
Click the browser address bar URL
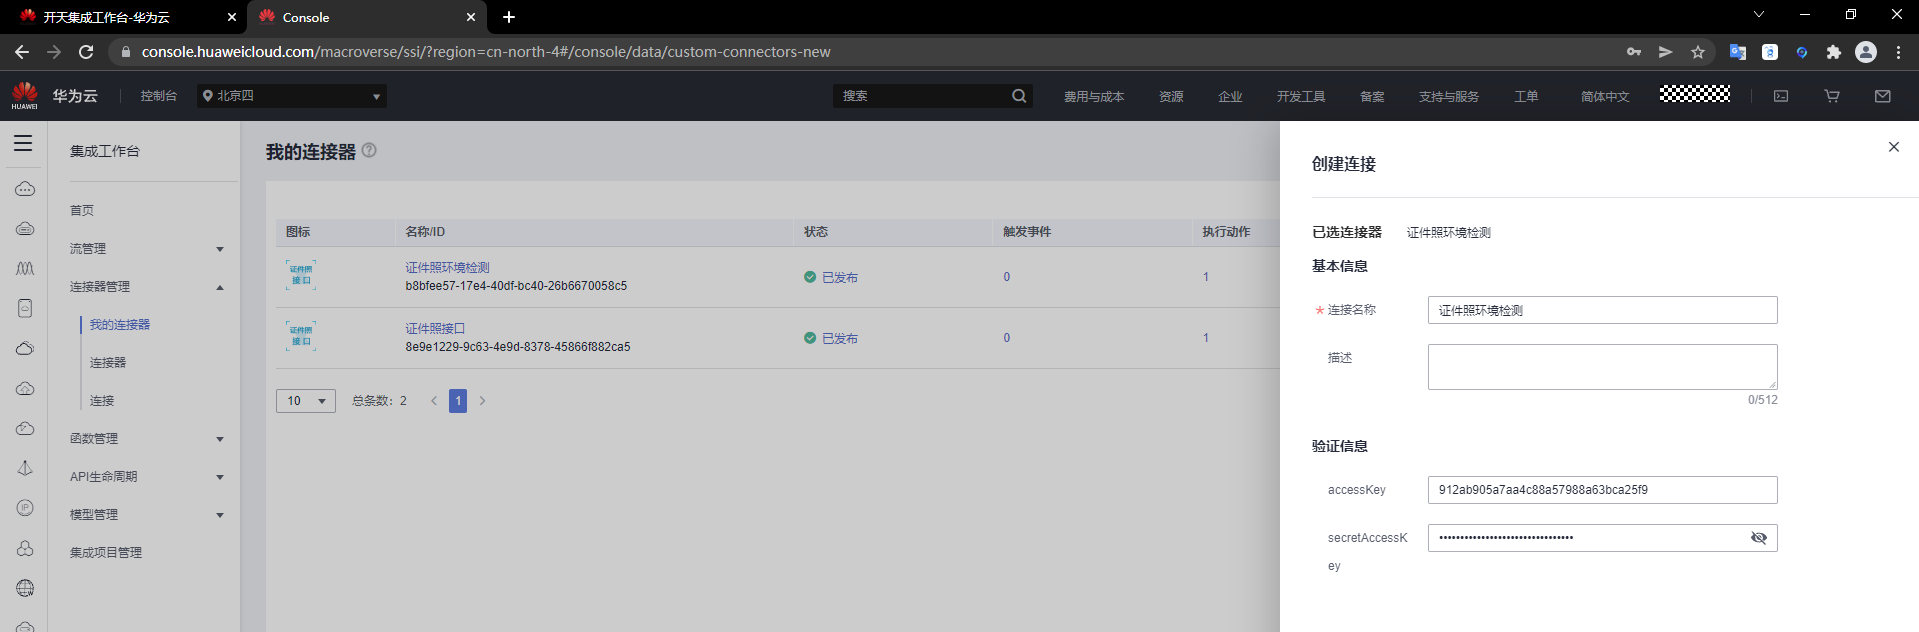486,52
